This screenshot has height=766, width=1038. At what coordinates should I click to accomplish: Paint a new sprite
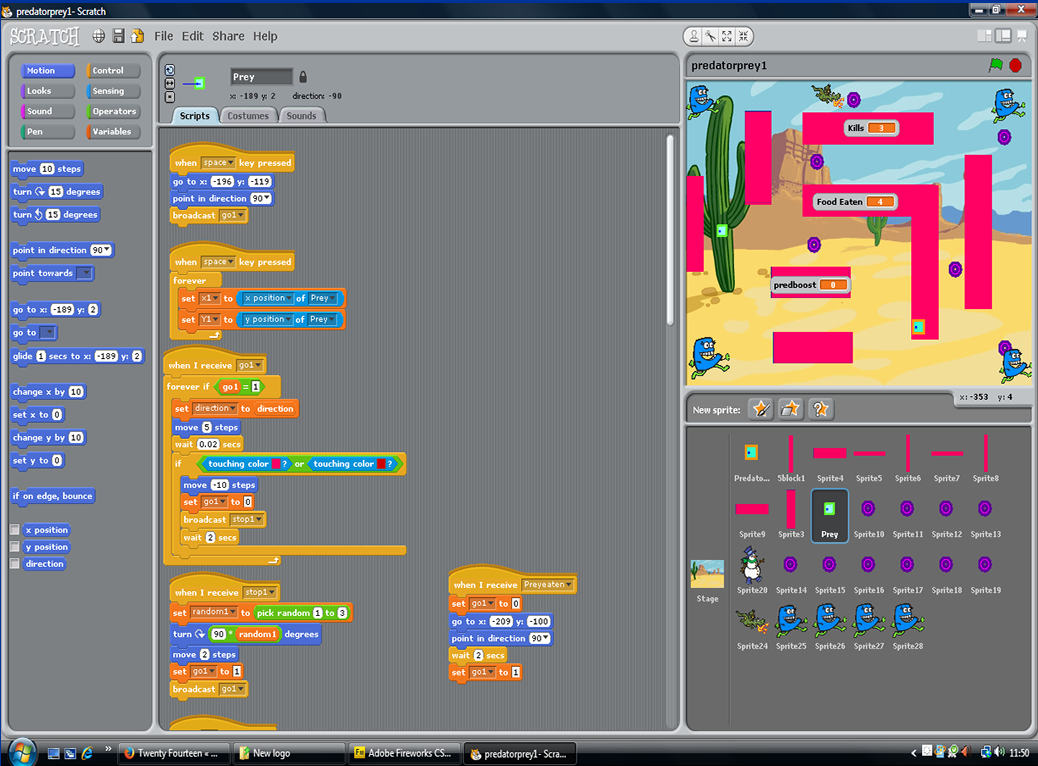tap(761, 409)
